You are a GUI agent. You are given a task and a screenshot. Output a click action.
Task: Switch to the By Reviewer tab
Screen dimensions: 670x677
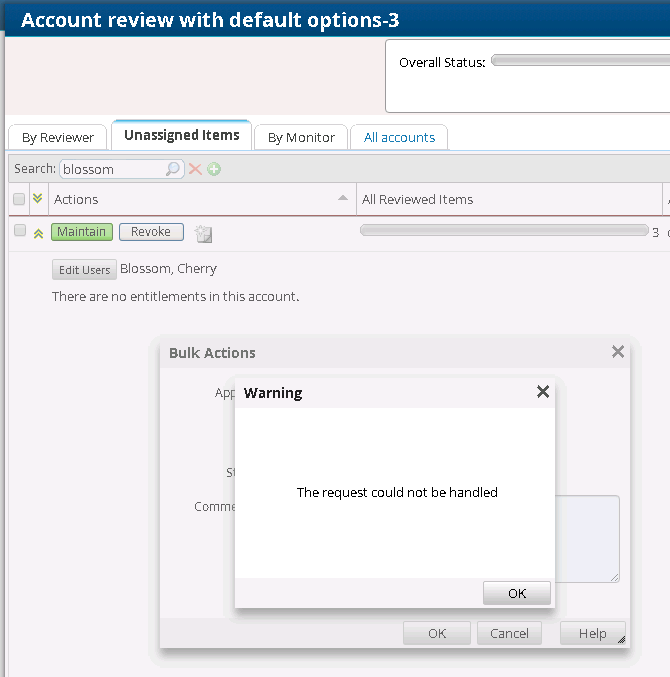coord(58,138)
